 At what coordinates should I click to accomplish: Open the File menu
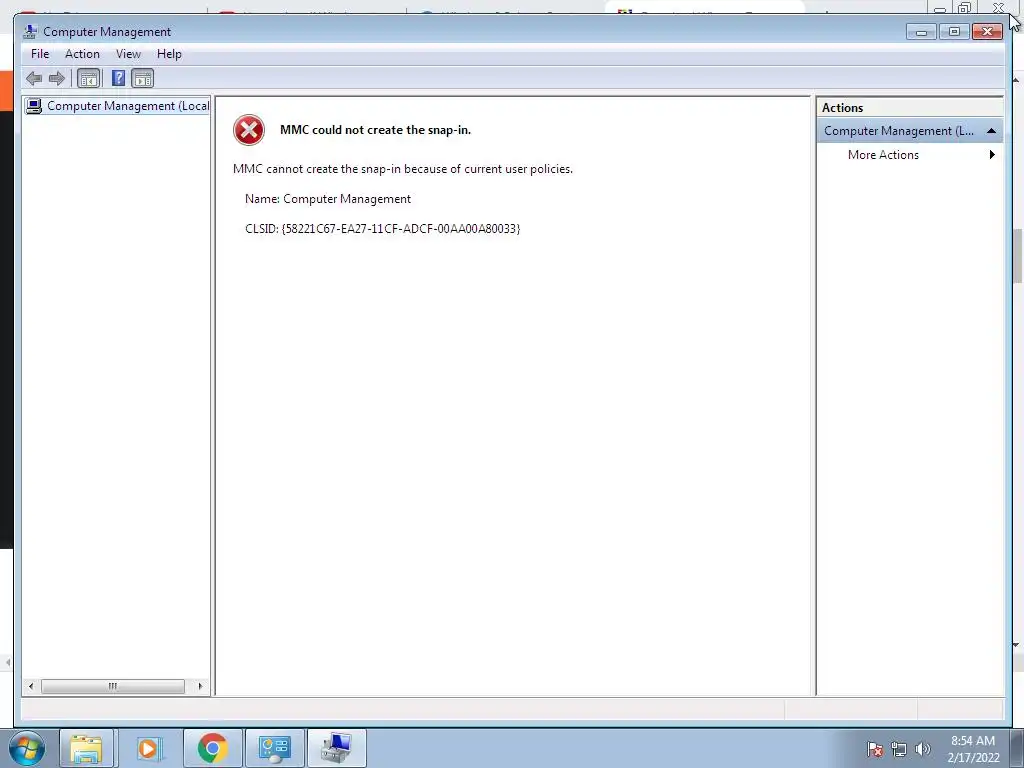coord(40,54)
